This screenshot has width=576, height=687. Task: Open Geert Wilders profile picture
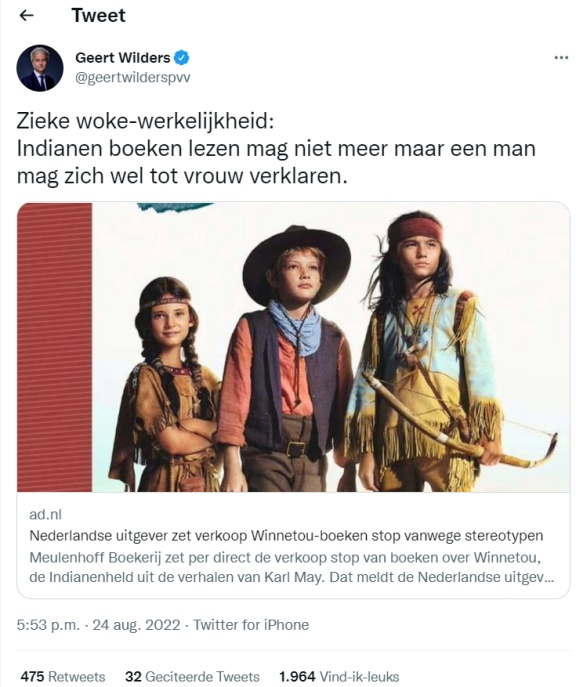40,67
